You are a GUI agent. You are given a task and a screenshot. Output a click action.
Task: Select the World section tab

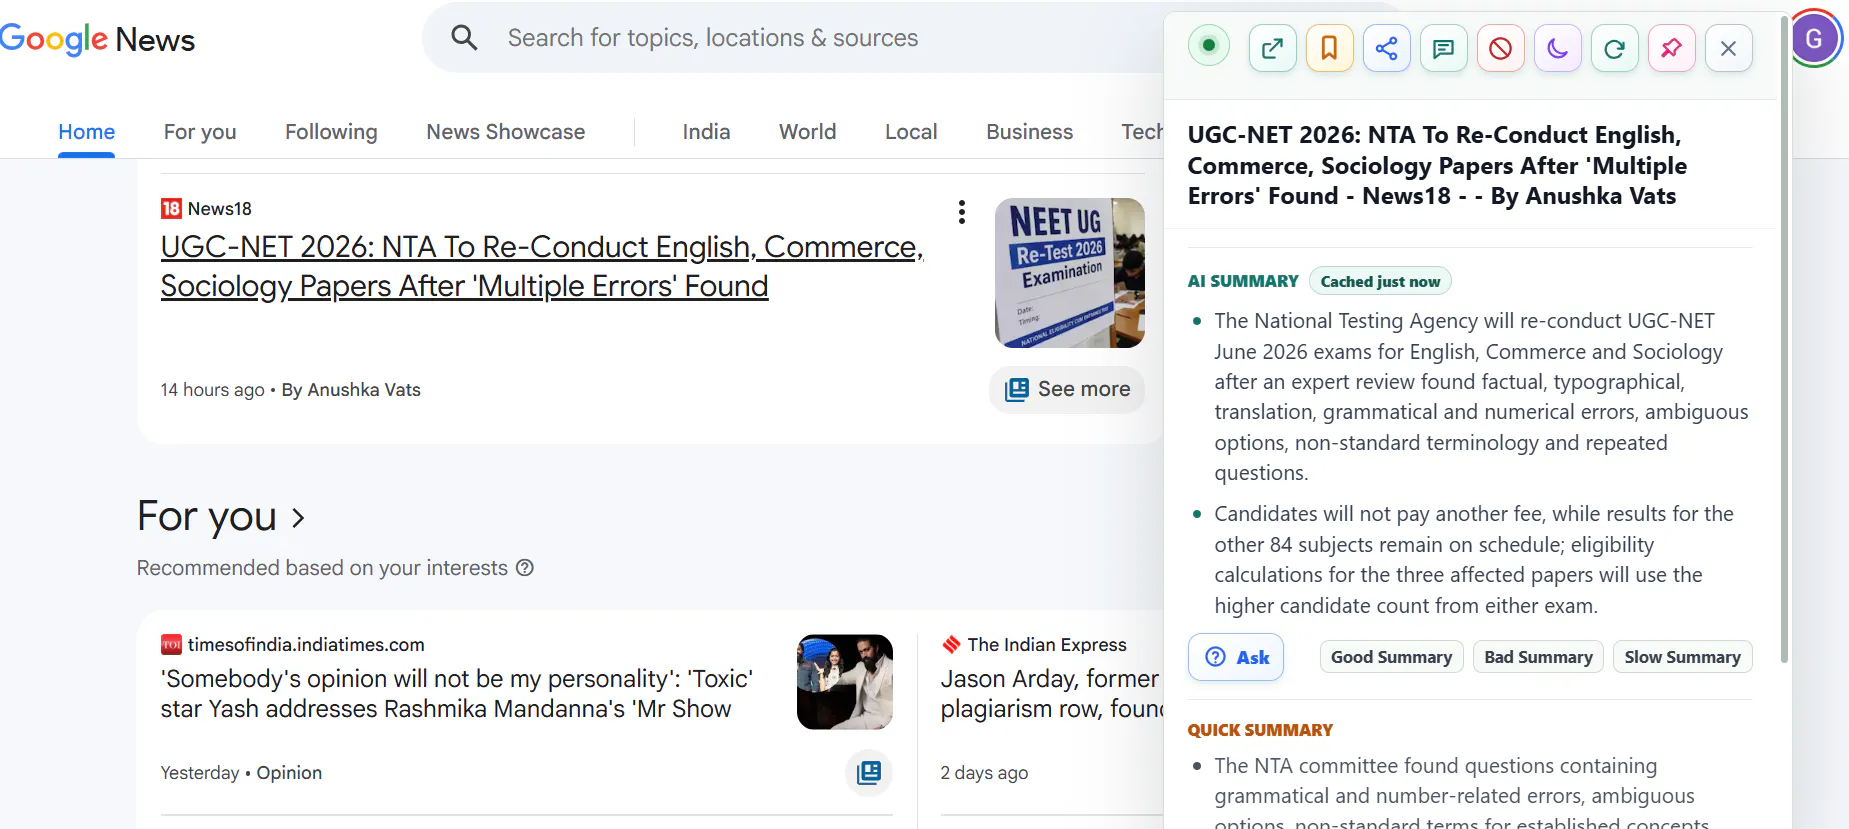click(x=807, y=132)
